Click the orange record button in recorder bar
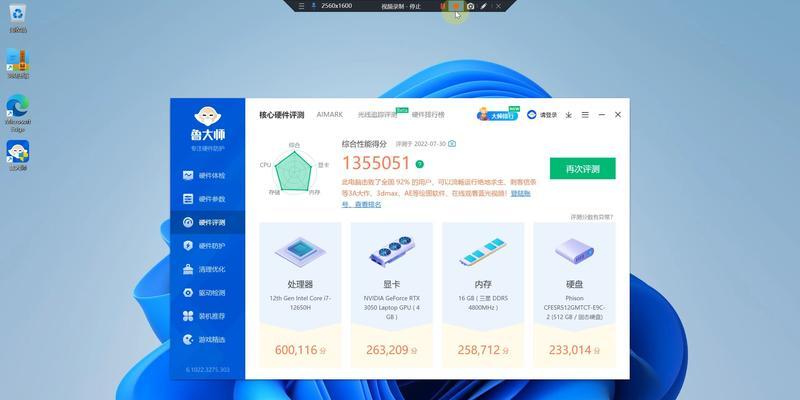Screen dimensions: 800x400 coord(456,6)
